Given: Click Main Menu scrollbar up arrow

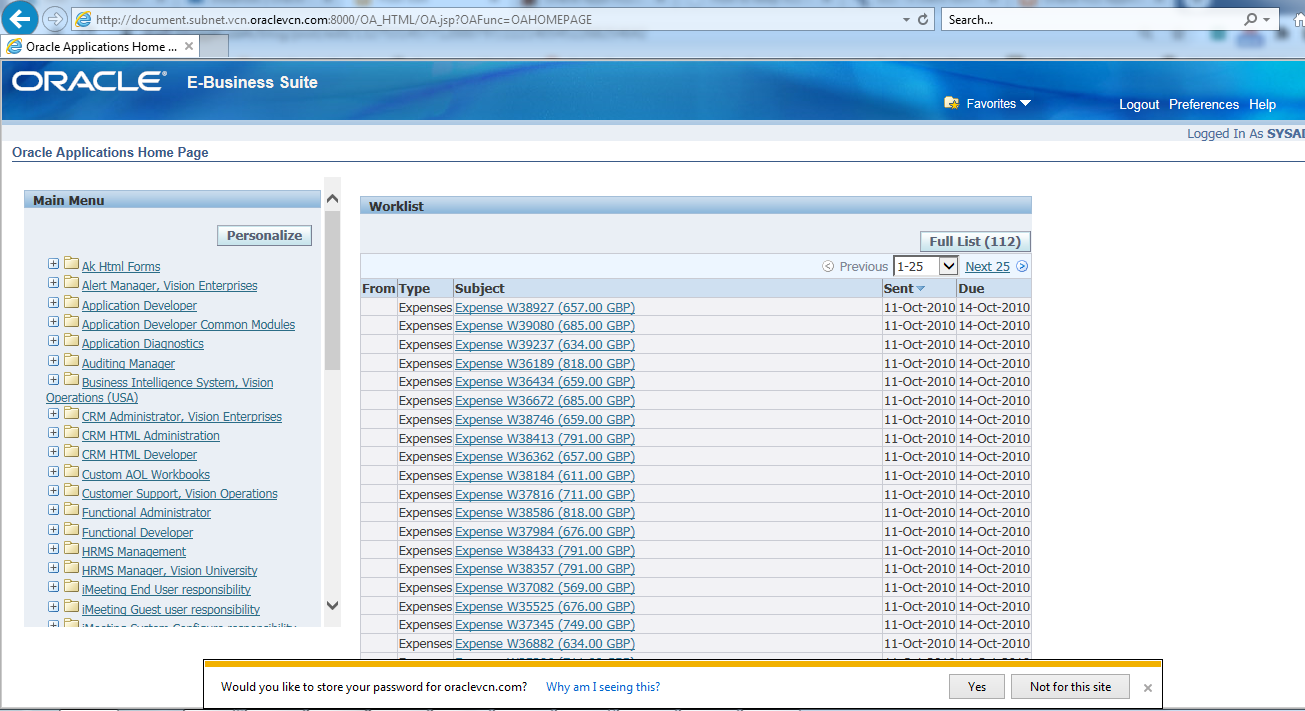Looking at the screenshot, I should (332, 198).
